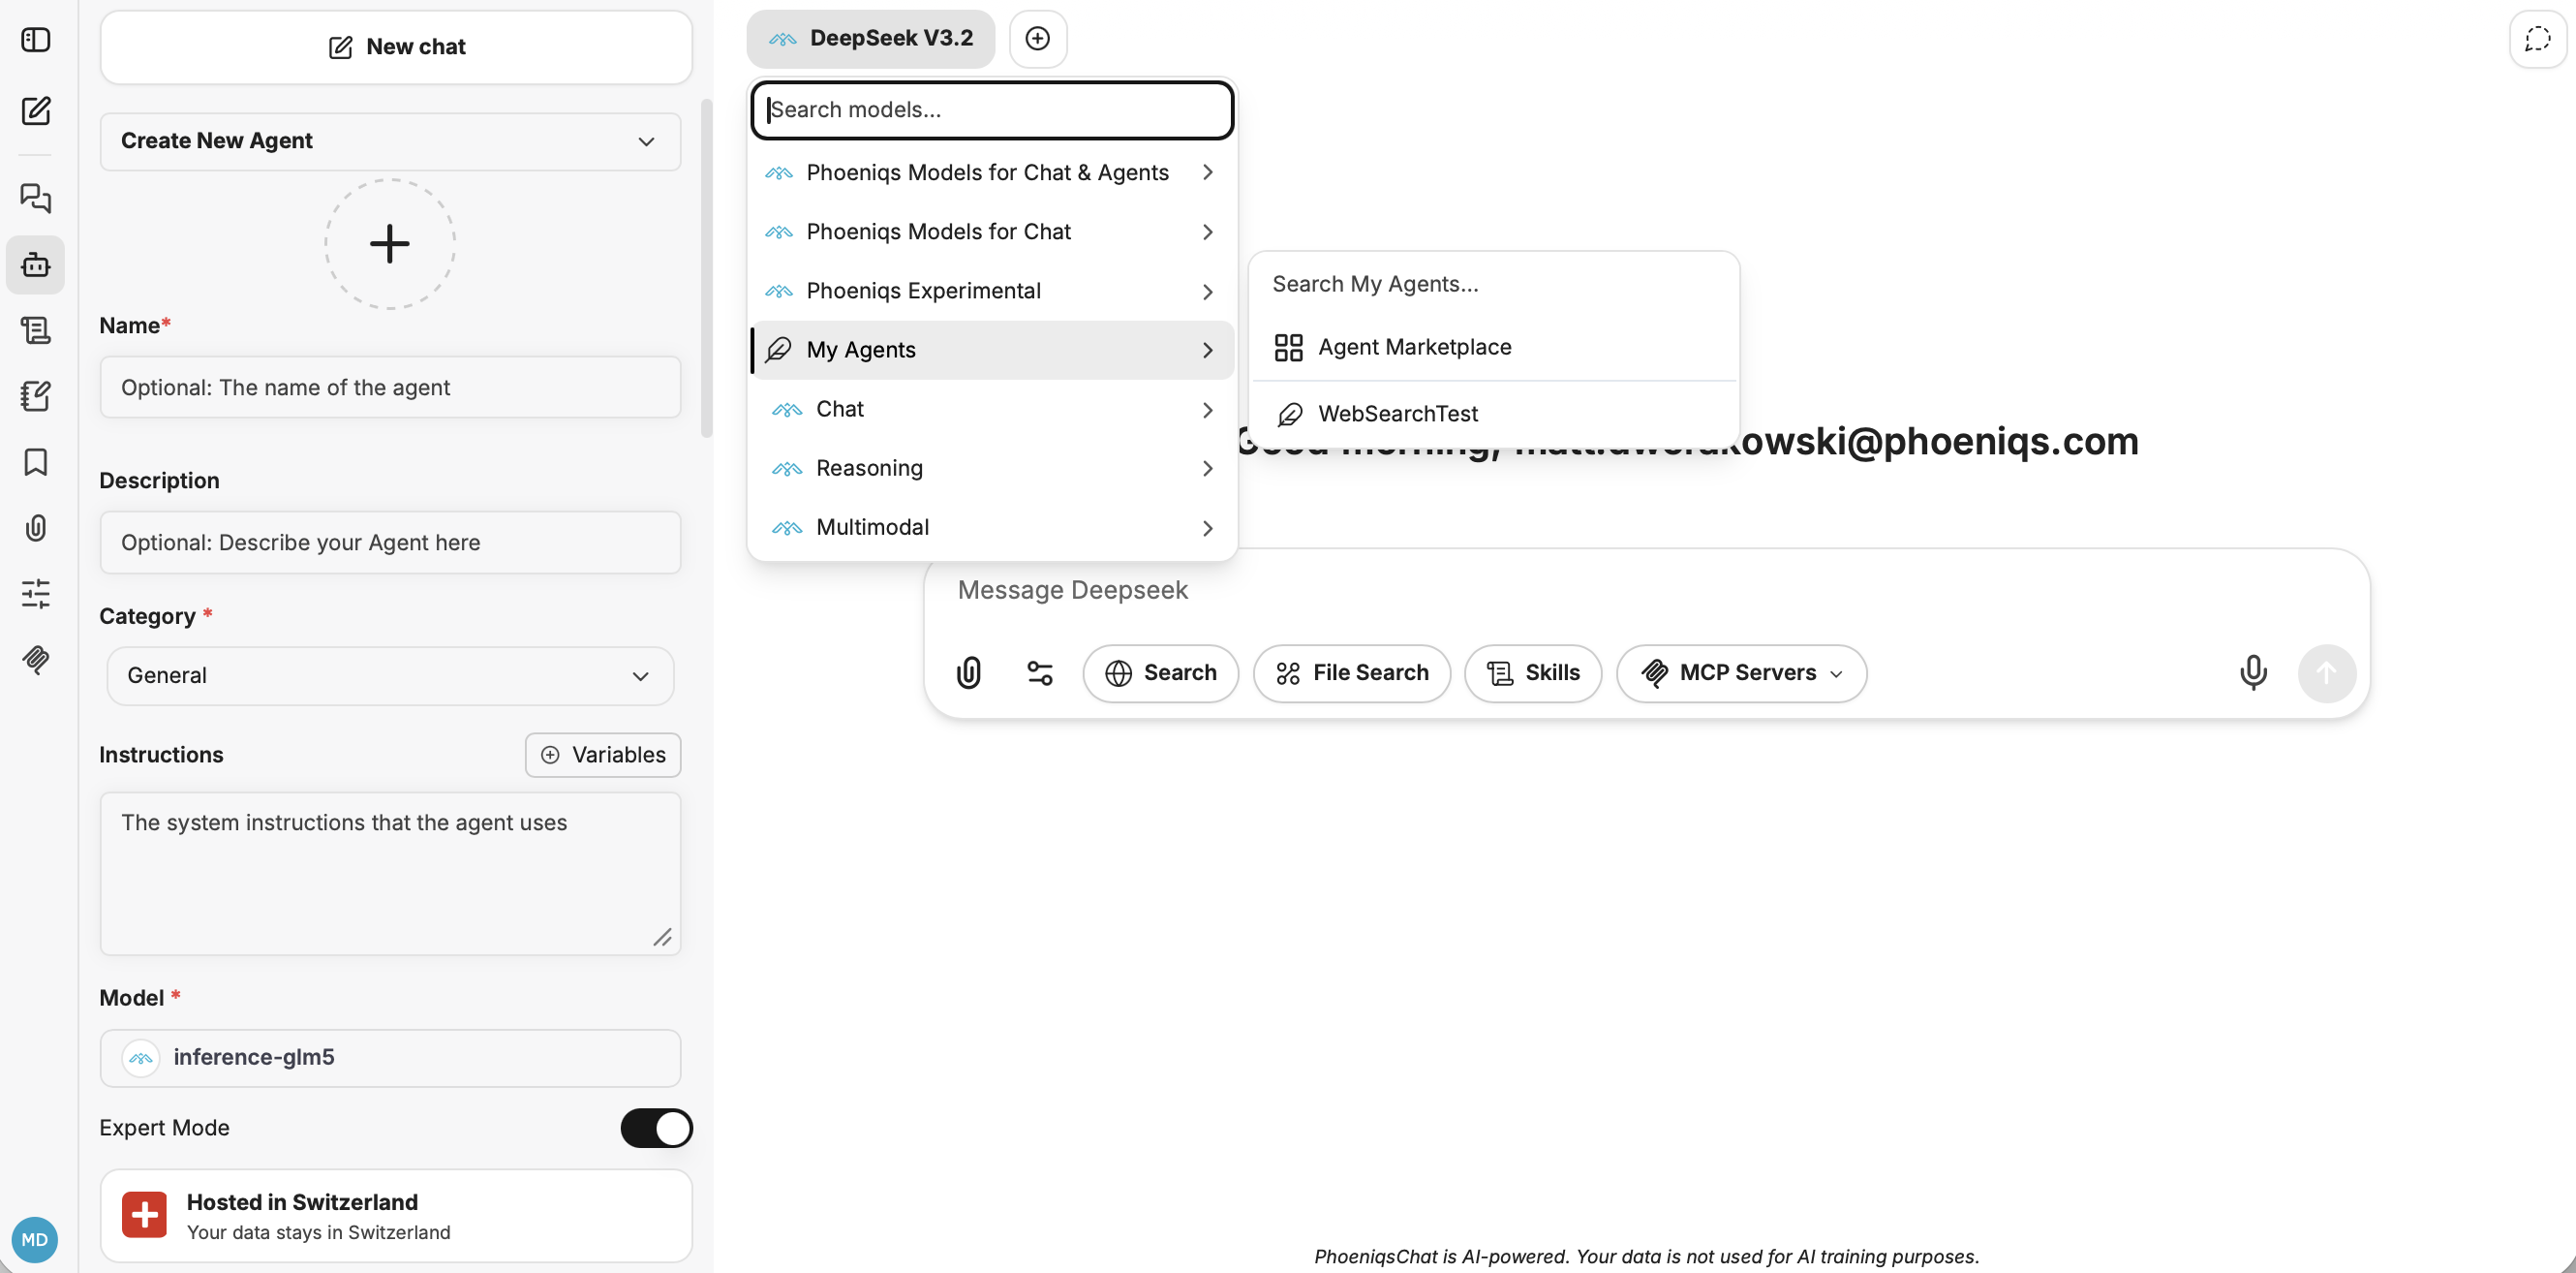The image size is (2576, 1273).
Task: Toggle the Search web option
Action: [x=1160, y=673]
